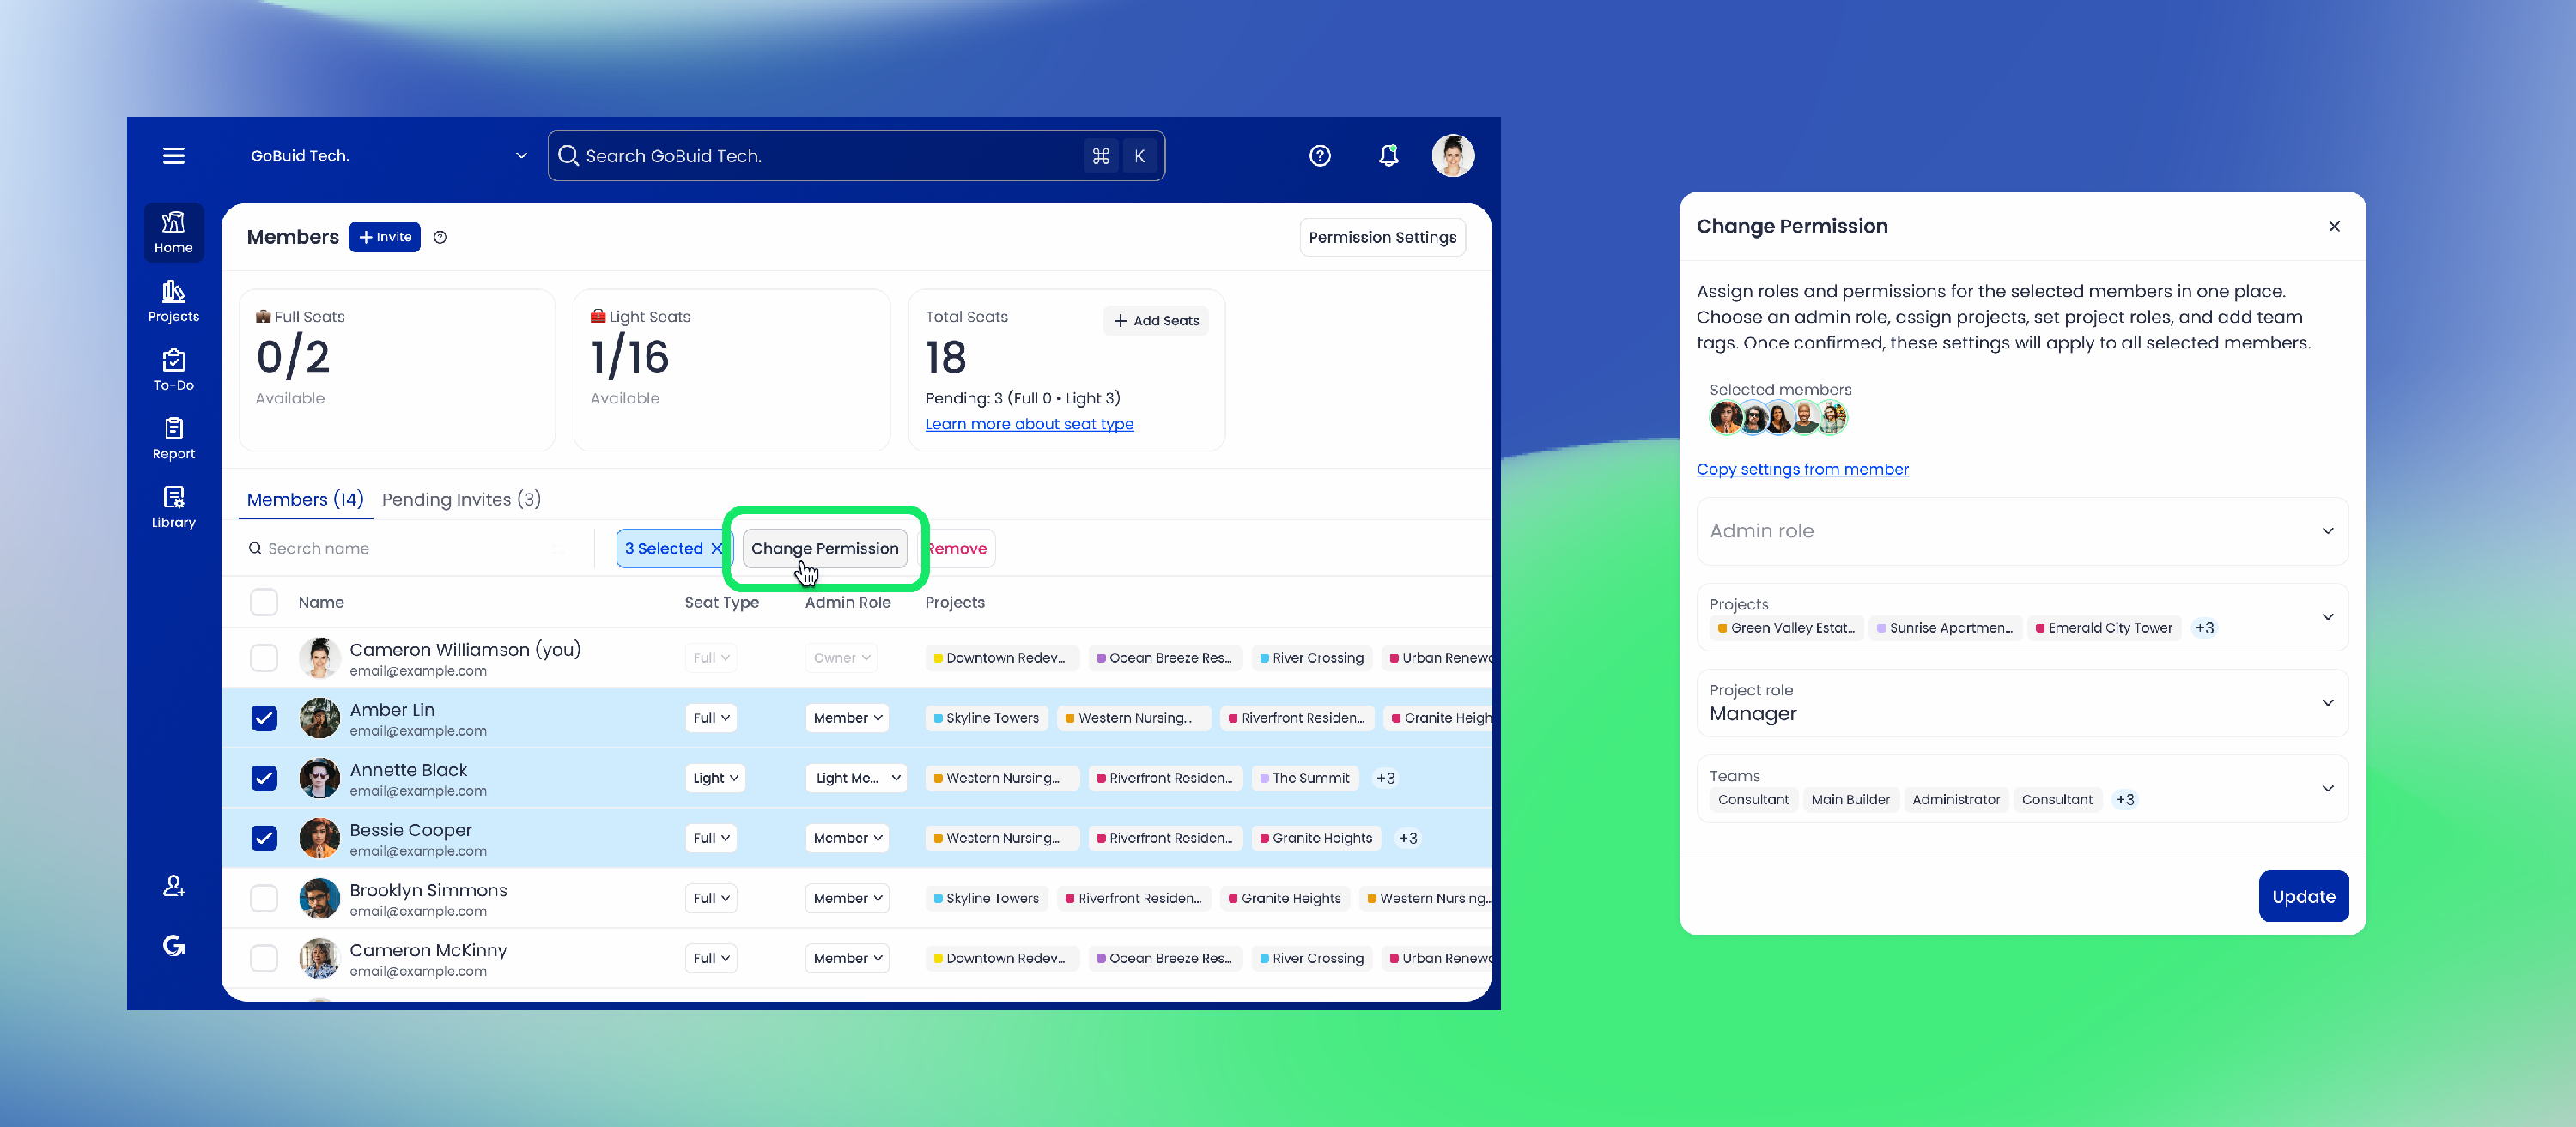The width and height of the screenshot is (2576, 1127).
Task: Open the hamburger menu icon
Action: [x=173, y=155]
